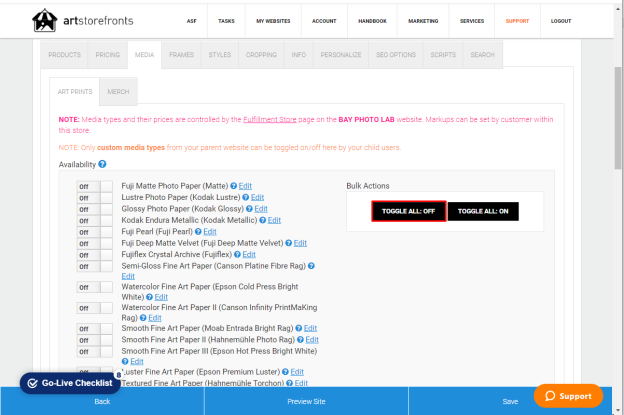Open the Marketing menu item
The height and width of the screenshot is (415, 624).
423,21
